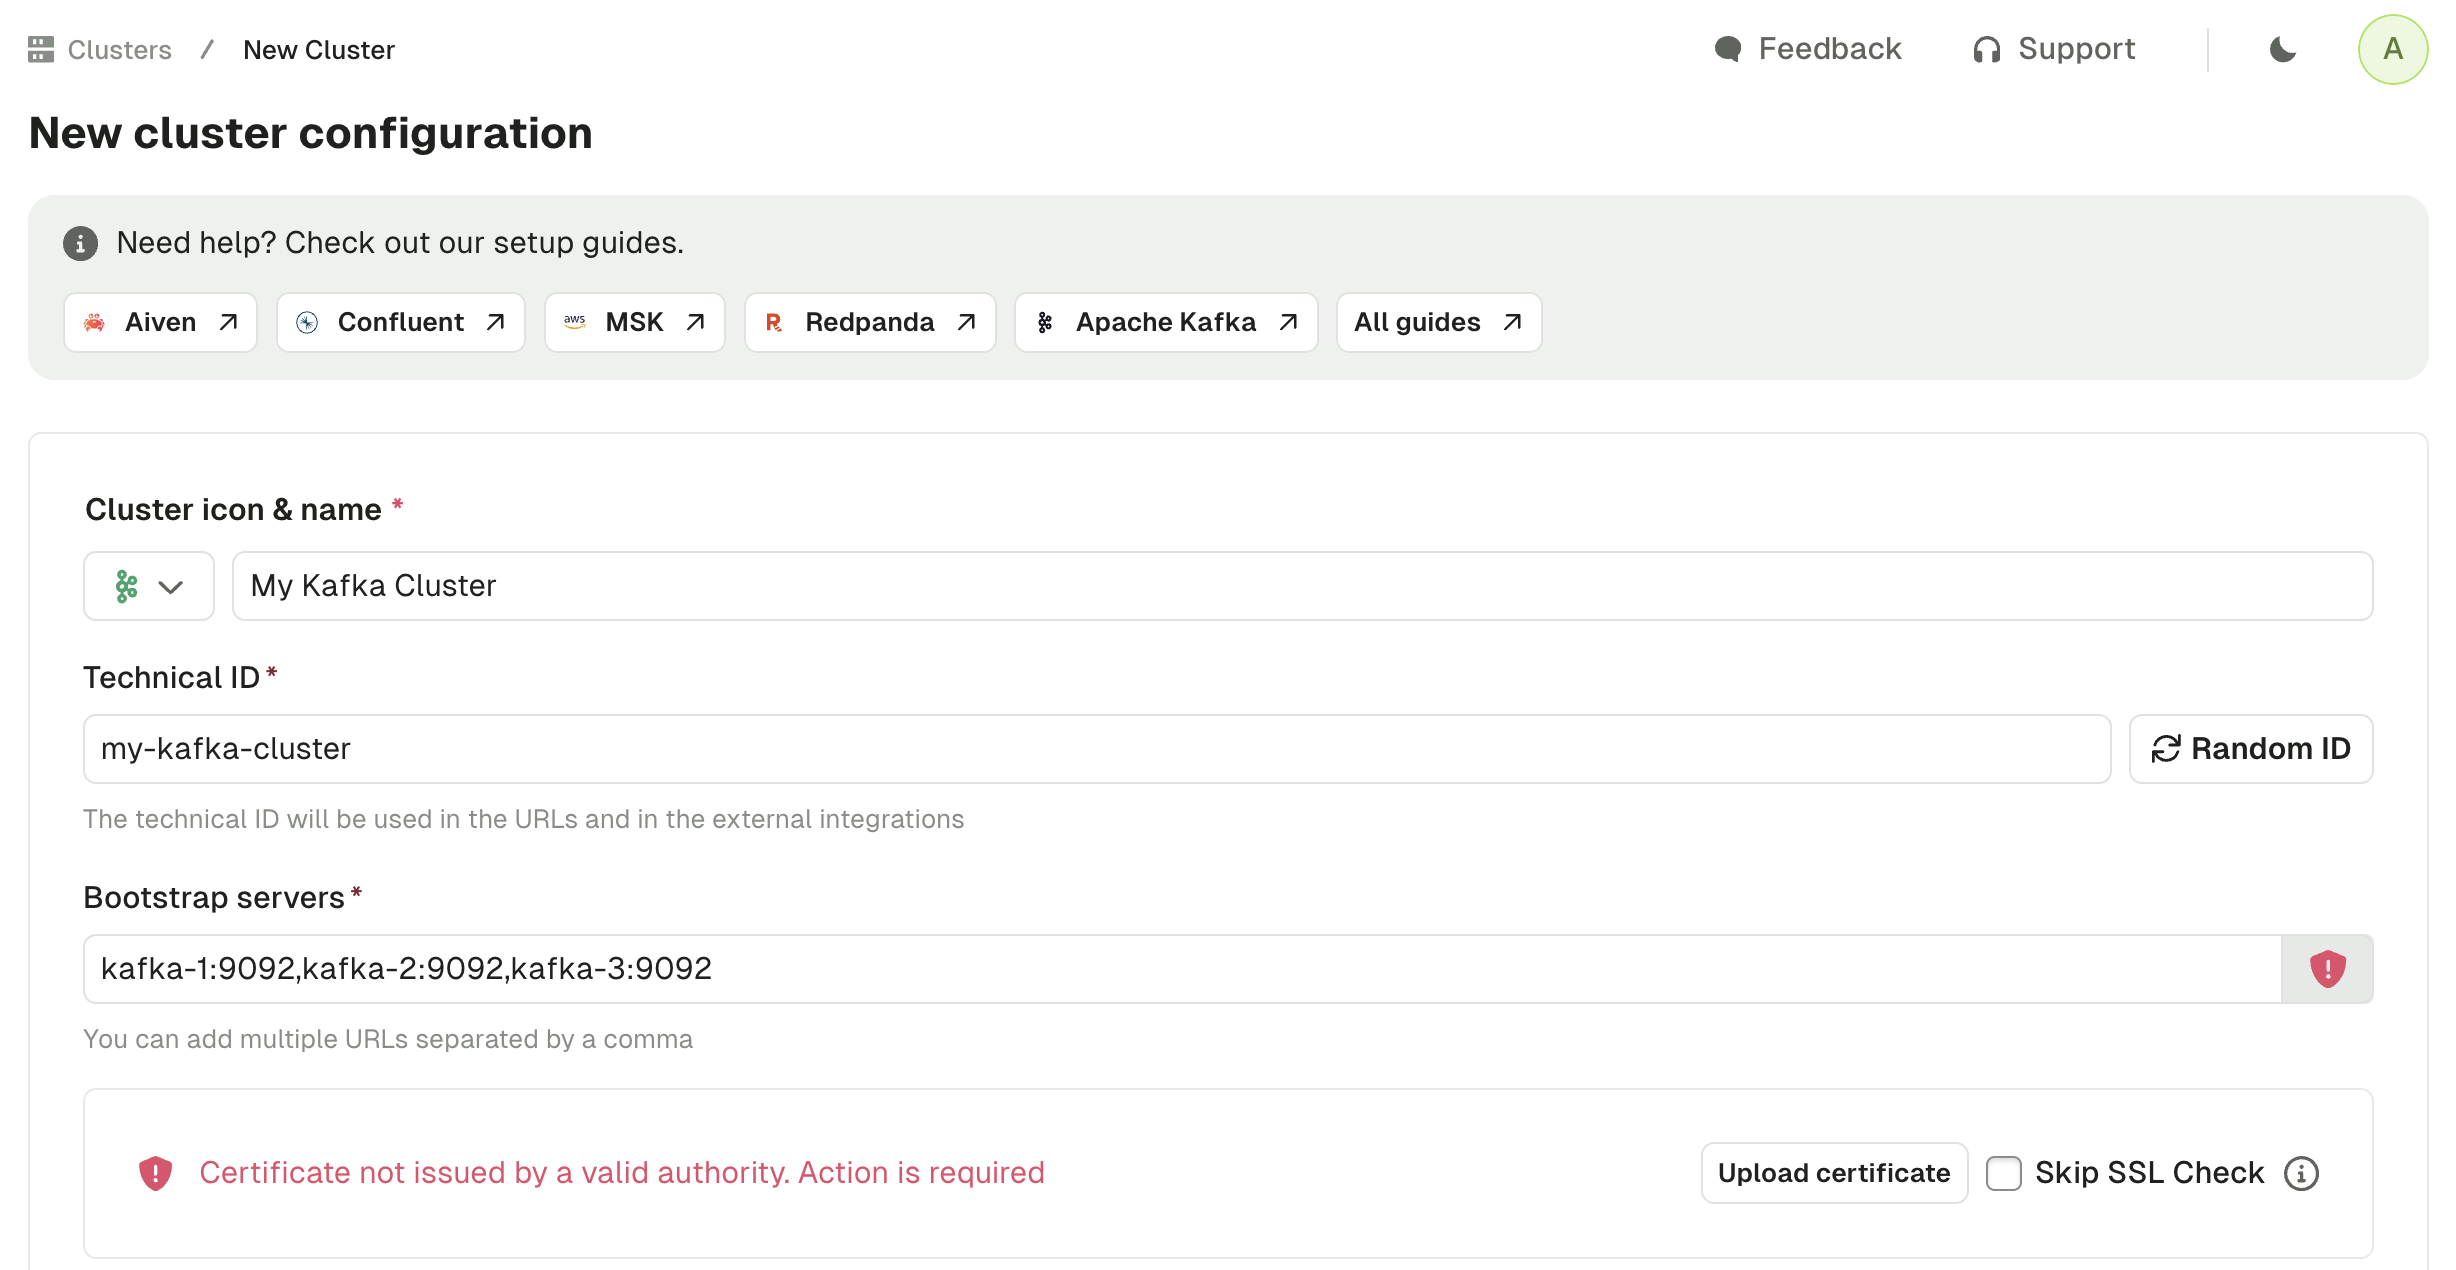Enable the Skip SSL Check checkbox

click(2003, 1173)
